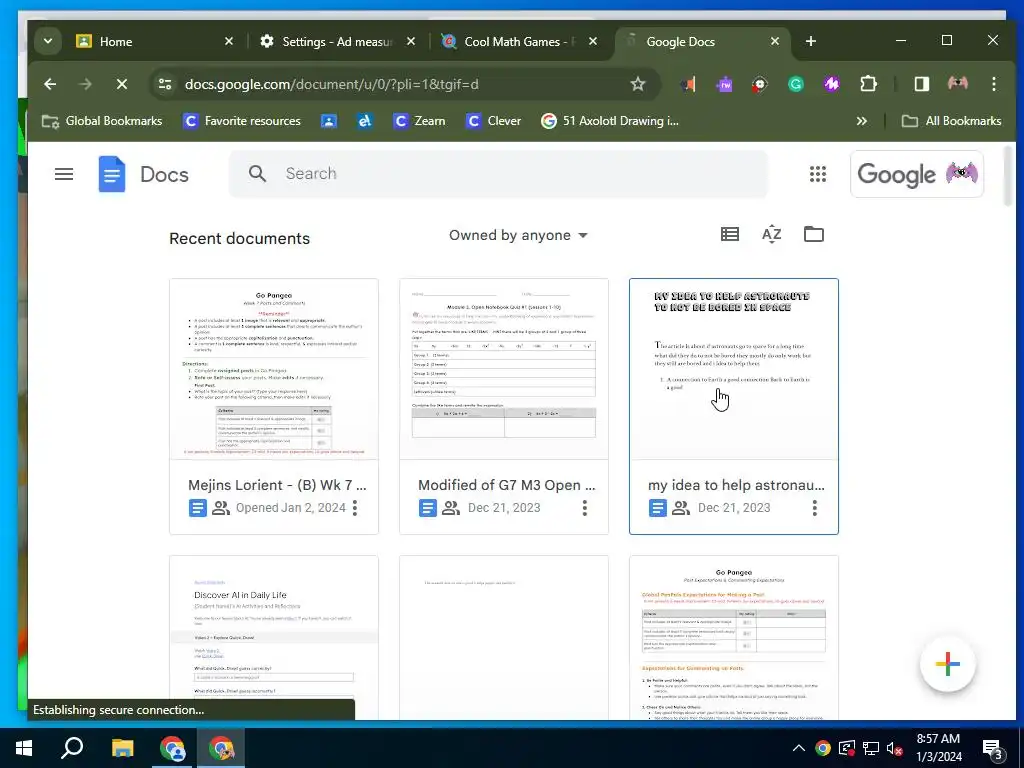The height and width of the screenshot is (768, 1024).
Task: Open the notification center icon
Action: tap(993, 749)
